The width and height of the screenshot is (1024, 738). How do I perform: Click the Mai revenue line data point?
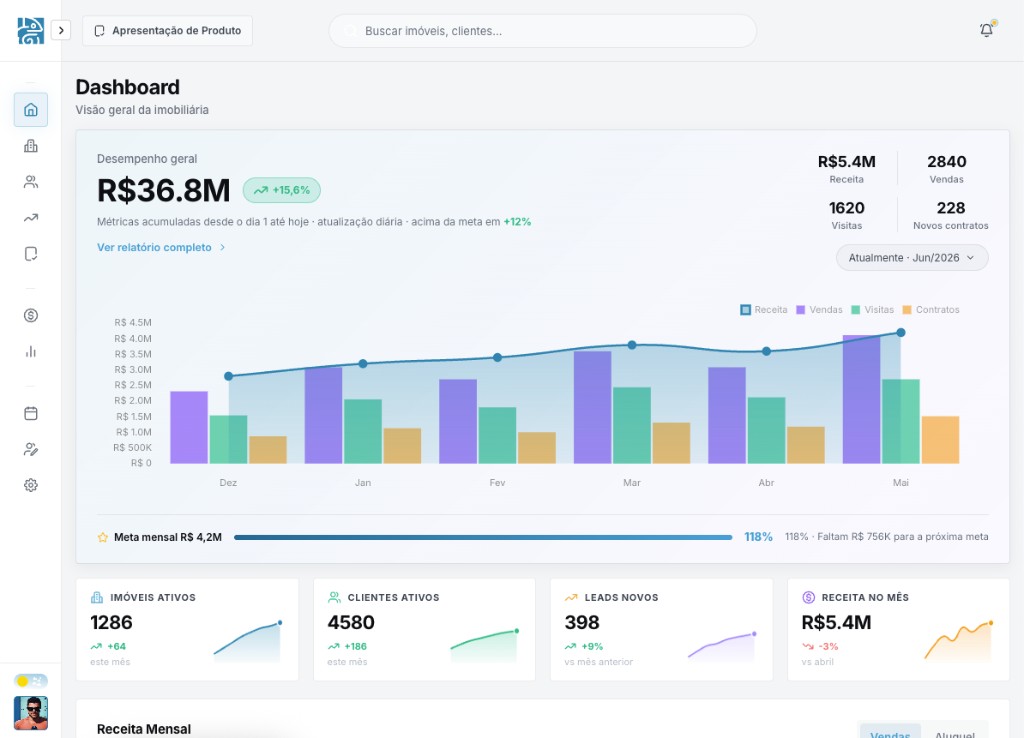(x=901, y=332)
